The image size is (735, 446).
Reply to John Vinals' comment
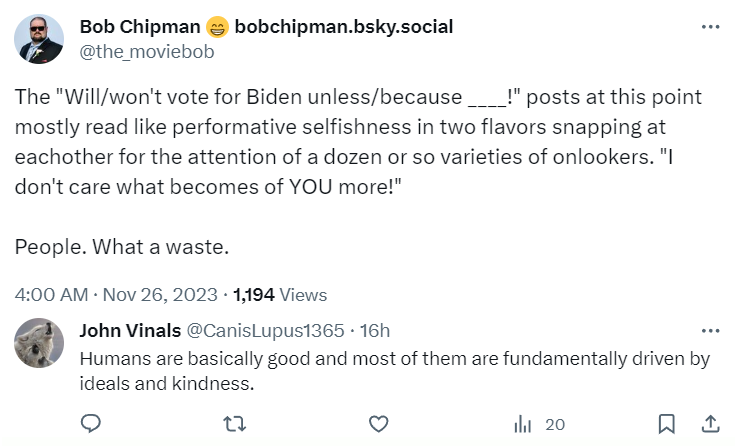tap(91, 424)
